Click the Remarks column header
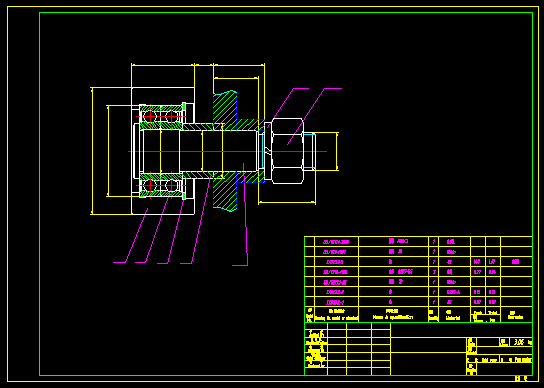 [516, 315]
